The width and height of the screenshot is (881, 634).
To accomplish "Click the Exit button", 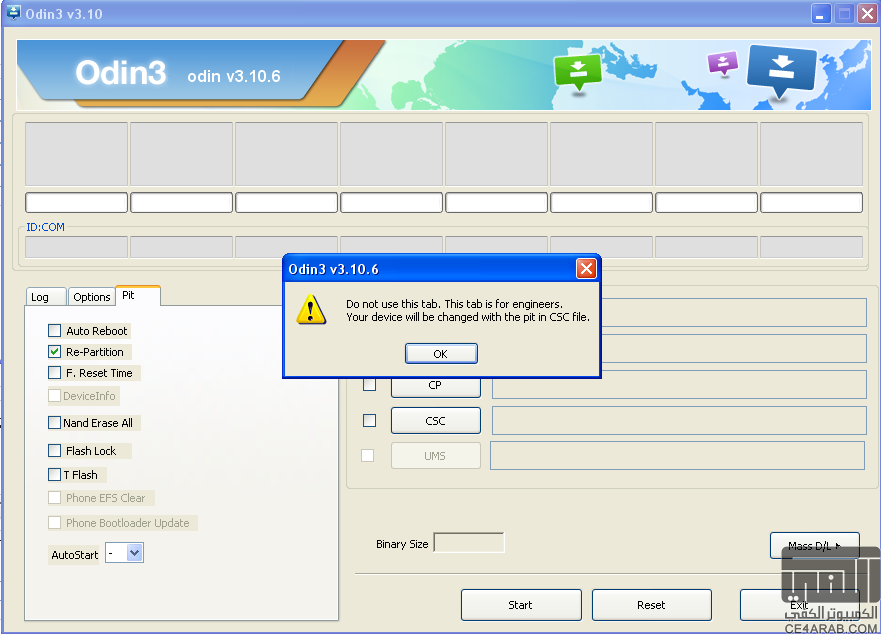I will [x=800, y=605].
